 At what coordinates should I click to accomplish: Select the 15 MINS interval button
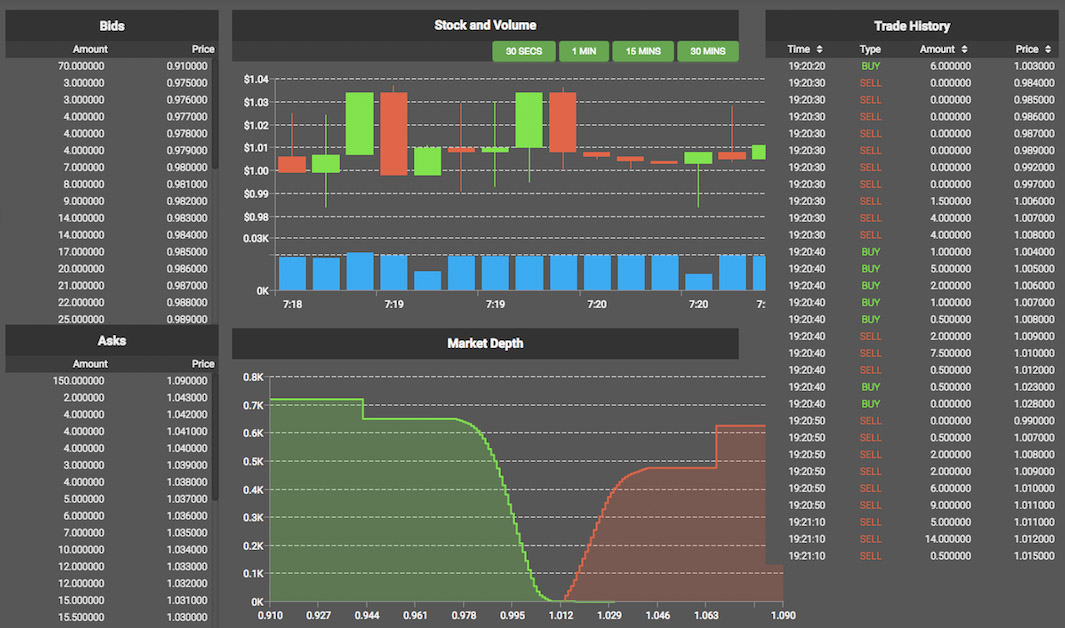tap(643, 51)
